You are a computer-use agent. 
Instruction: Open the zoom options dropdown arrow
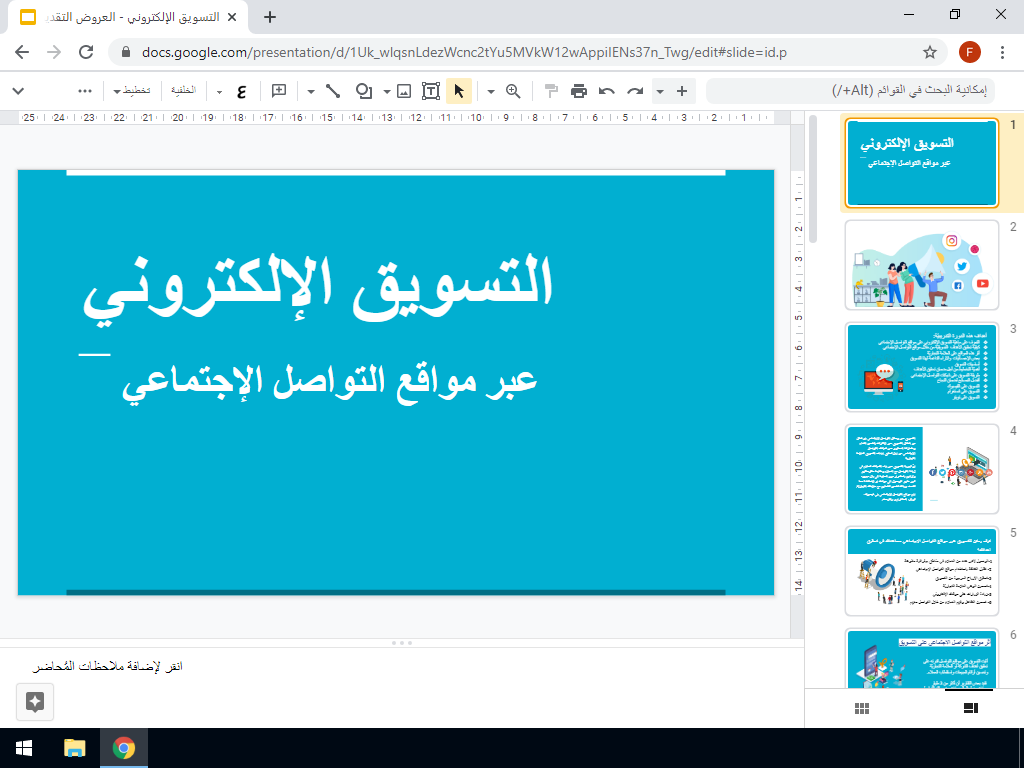(x=491, y=91)
